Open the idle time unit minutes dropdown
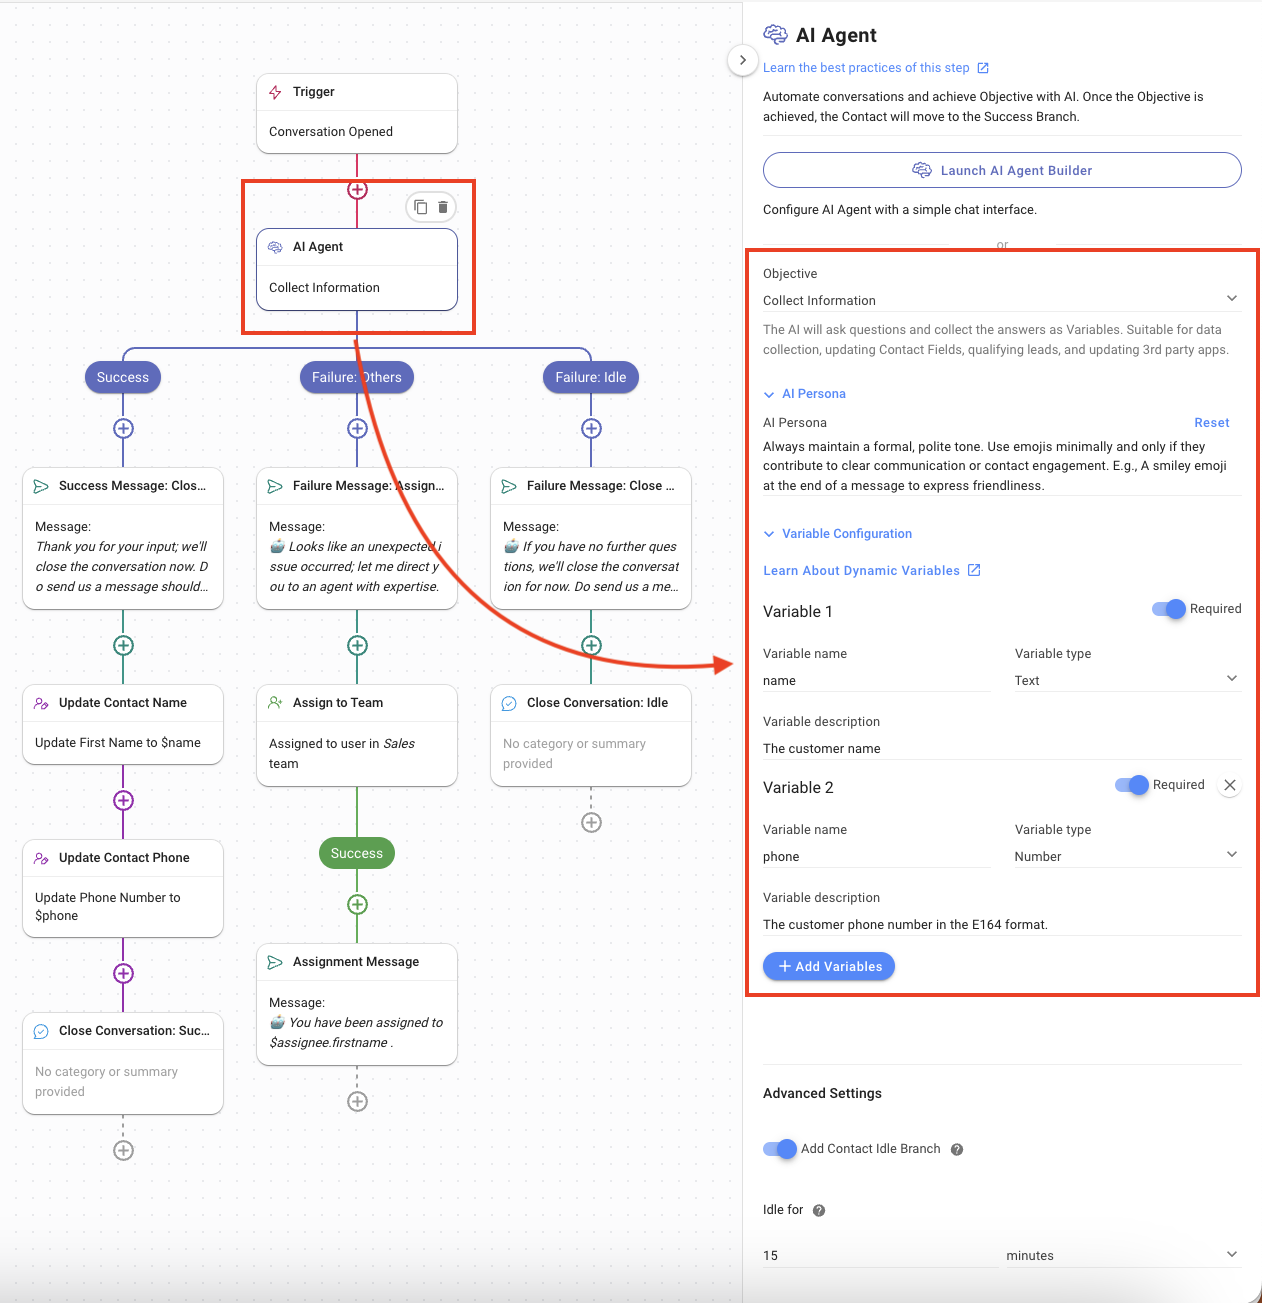The height and width of the screenshot is (1303, 1262). (x=1122, y=1255)
